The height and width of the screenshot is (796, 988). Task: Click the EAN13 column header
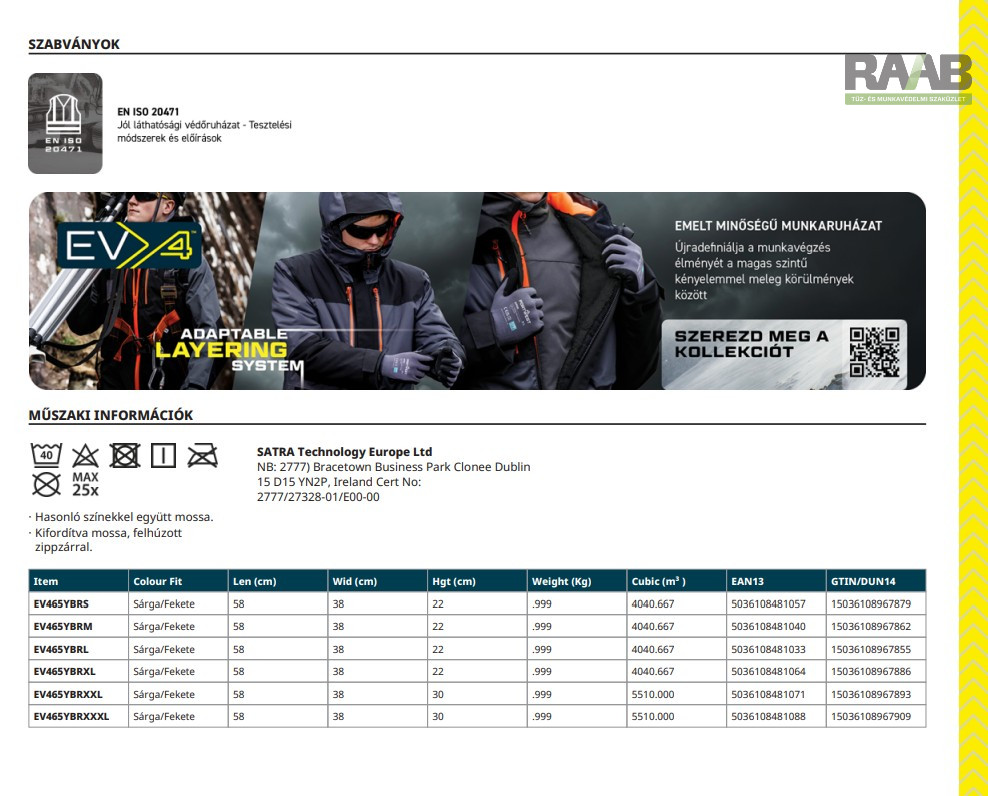[x=747, y=581]
